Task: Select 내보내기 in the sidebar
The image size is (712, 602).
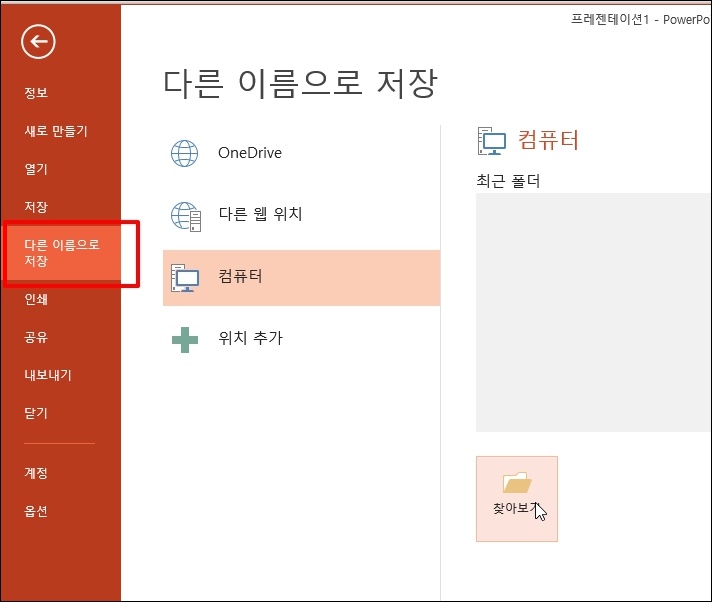Action: [48, 375]
